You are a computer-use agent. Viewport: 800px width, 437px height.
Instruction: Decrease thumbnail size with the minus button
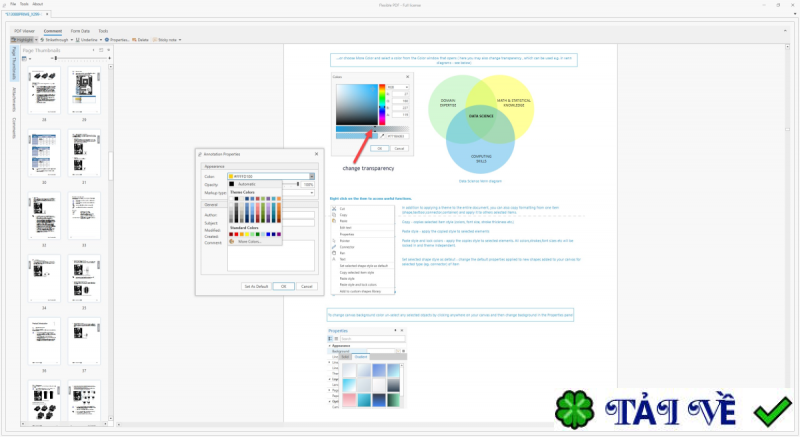(52, 59)
